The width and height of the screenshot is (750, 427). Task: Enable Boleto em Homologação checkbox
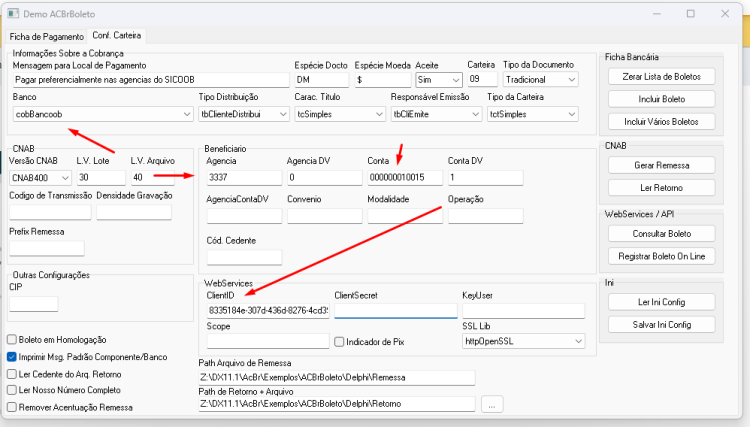(12, 339)
